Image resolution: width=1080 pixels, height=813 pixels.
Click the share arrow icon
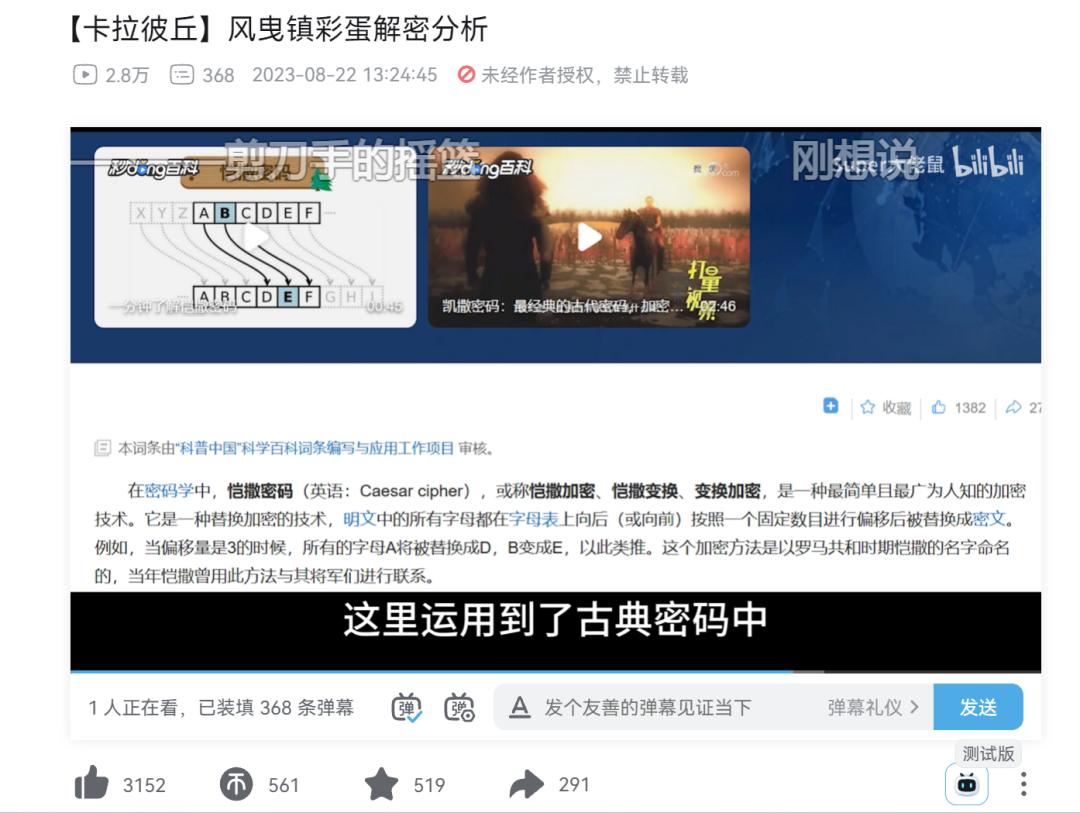click(x=526, y=785)
